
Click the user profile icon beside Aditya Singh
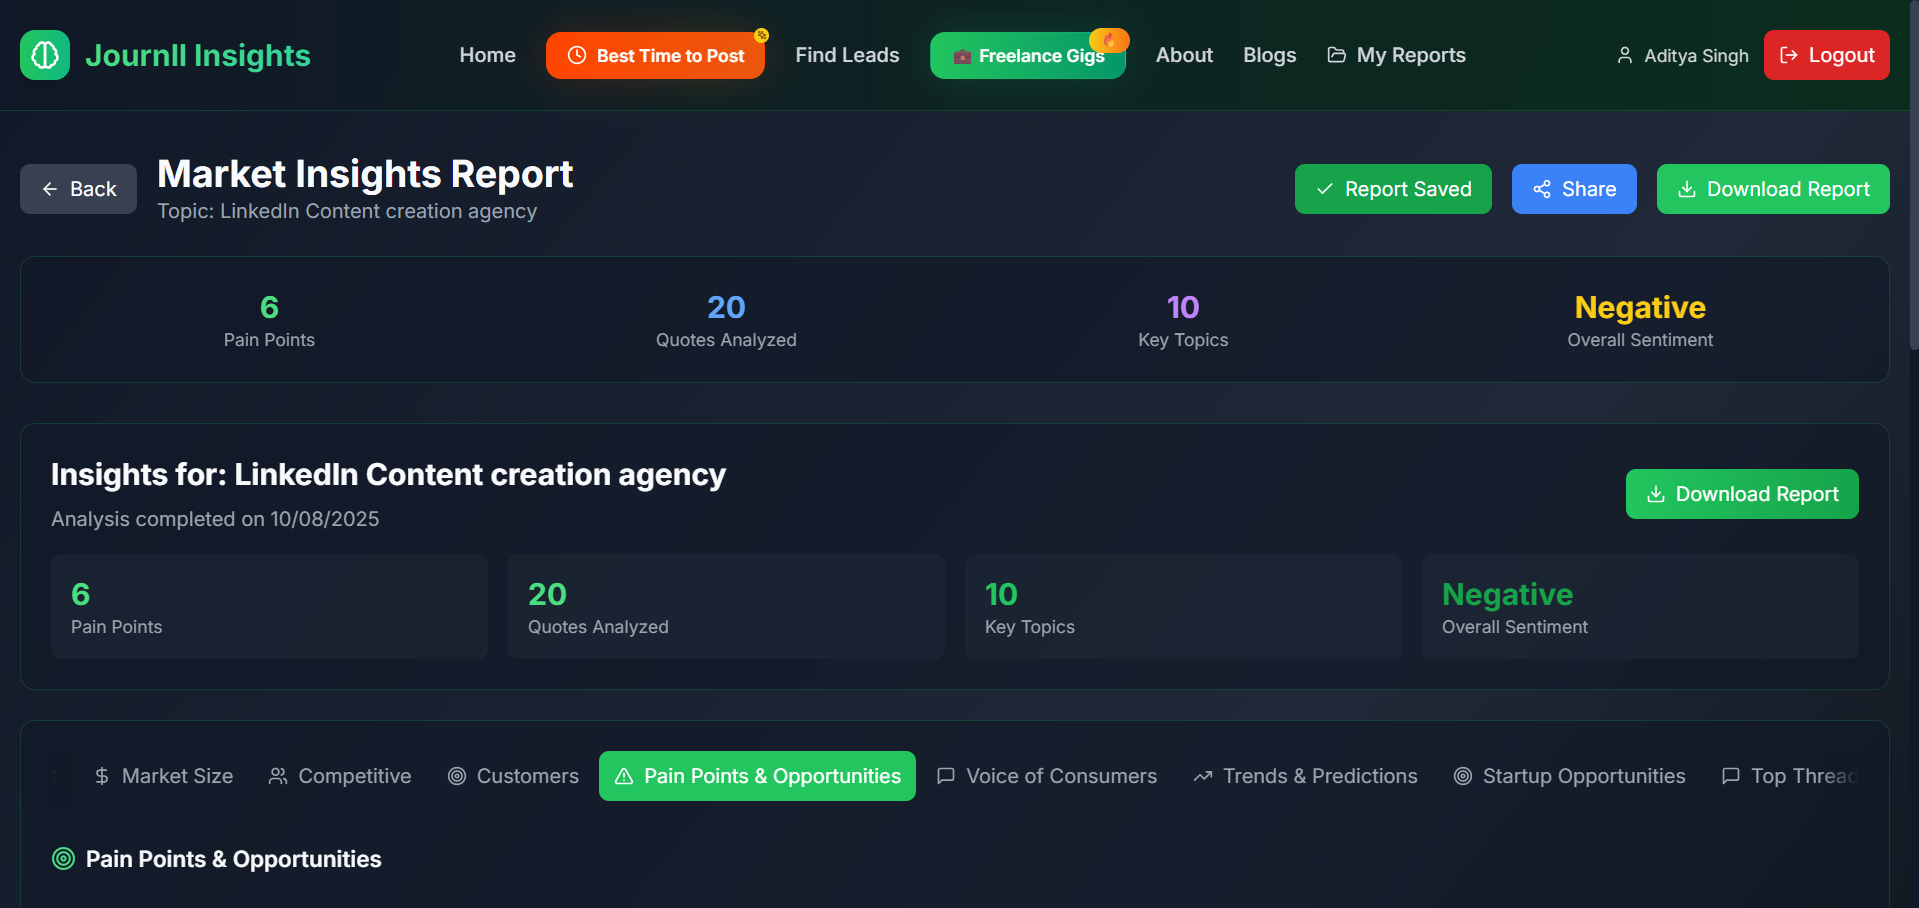[x=1625, y=55]
